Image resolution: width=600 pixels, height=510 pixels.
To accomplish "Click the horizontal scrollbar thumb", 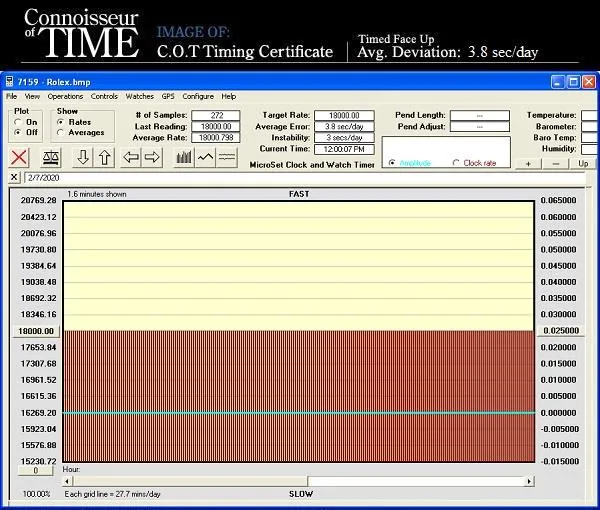I will (190, 481).
